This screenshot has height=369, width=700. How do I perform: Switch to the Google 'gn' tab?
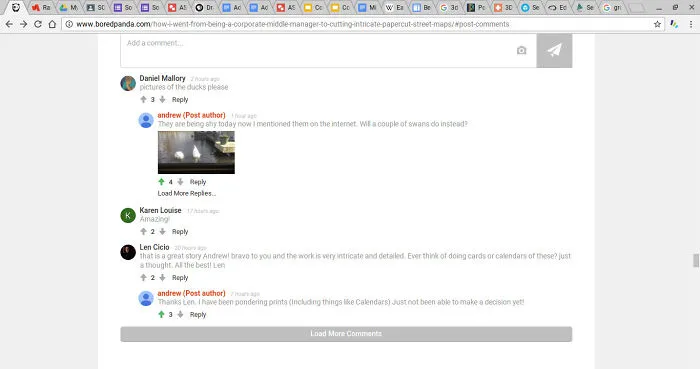click(x=612, y=8)
